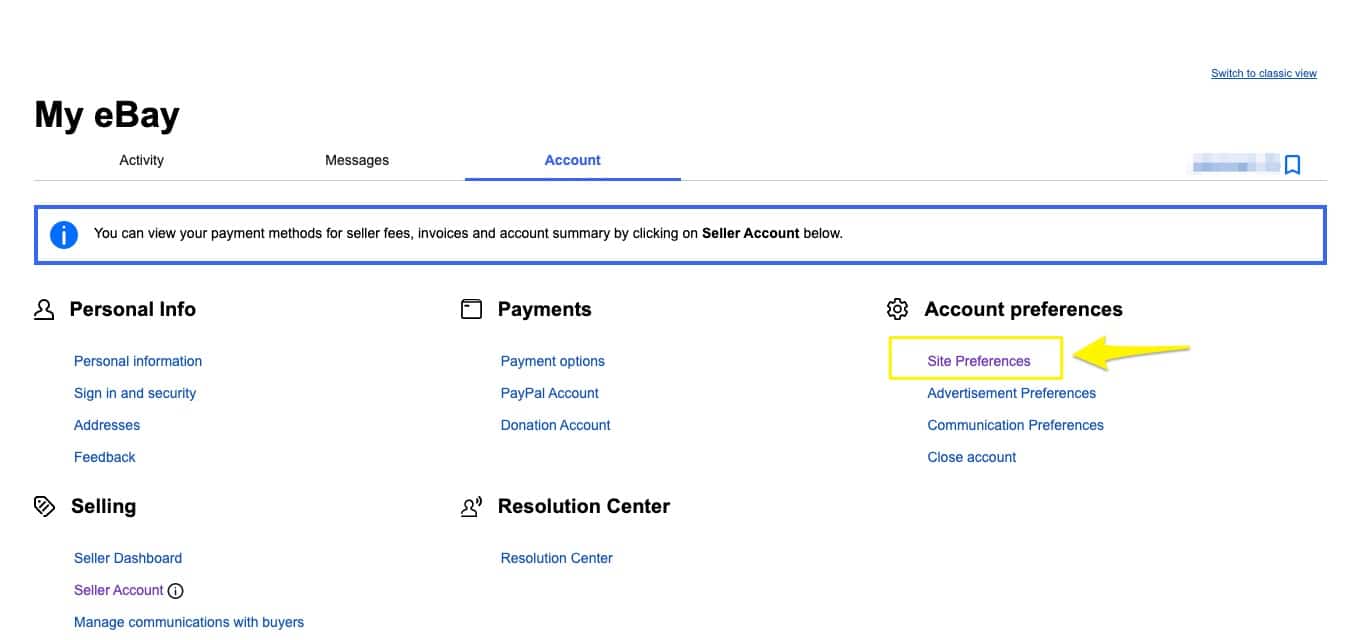
Task: Click the Account preferences heading
Action: coord(1024,309)
